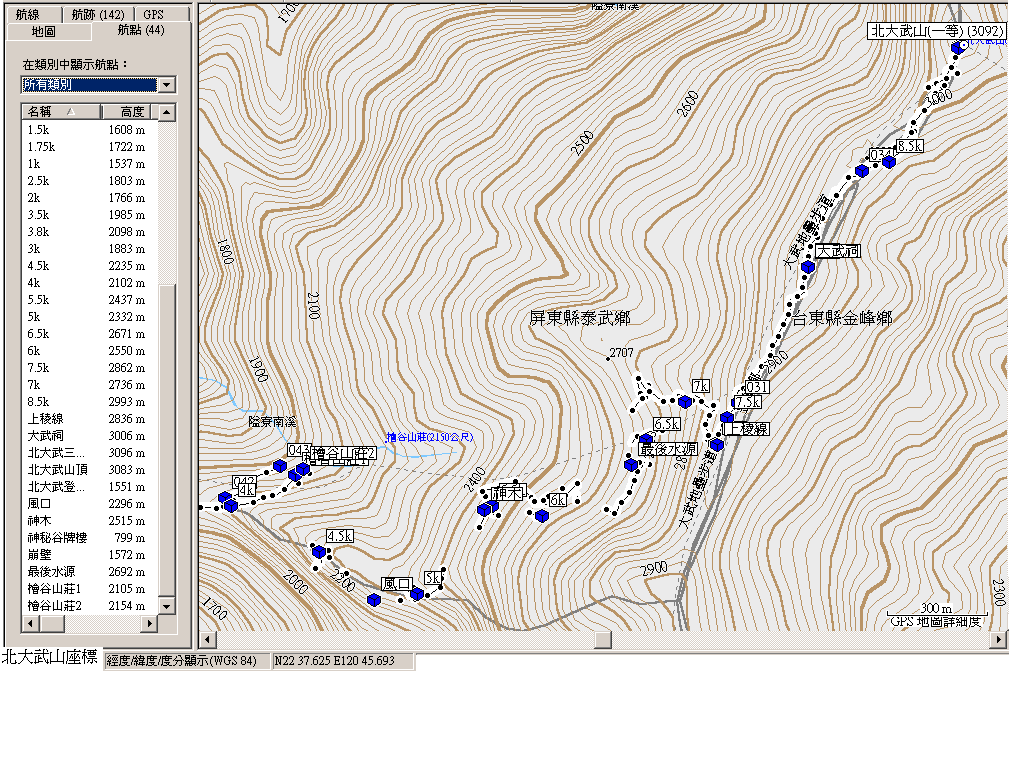Viewport: 1024px width, 768px height.
Task: Click the blue waypoint marker beside the 大武祠 label
Action: click(x=808, y=266)
